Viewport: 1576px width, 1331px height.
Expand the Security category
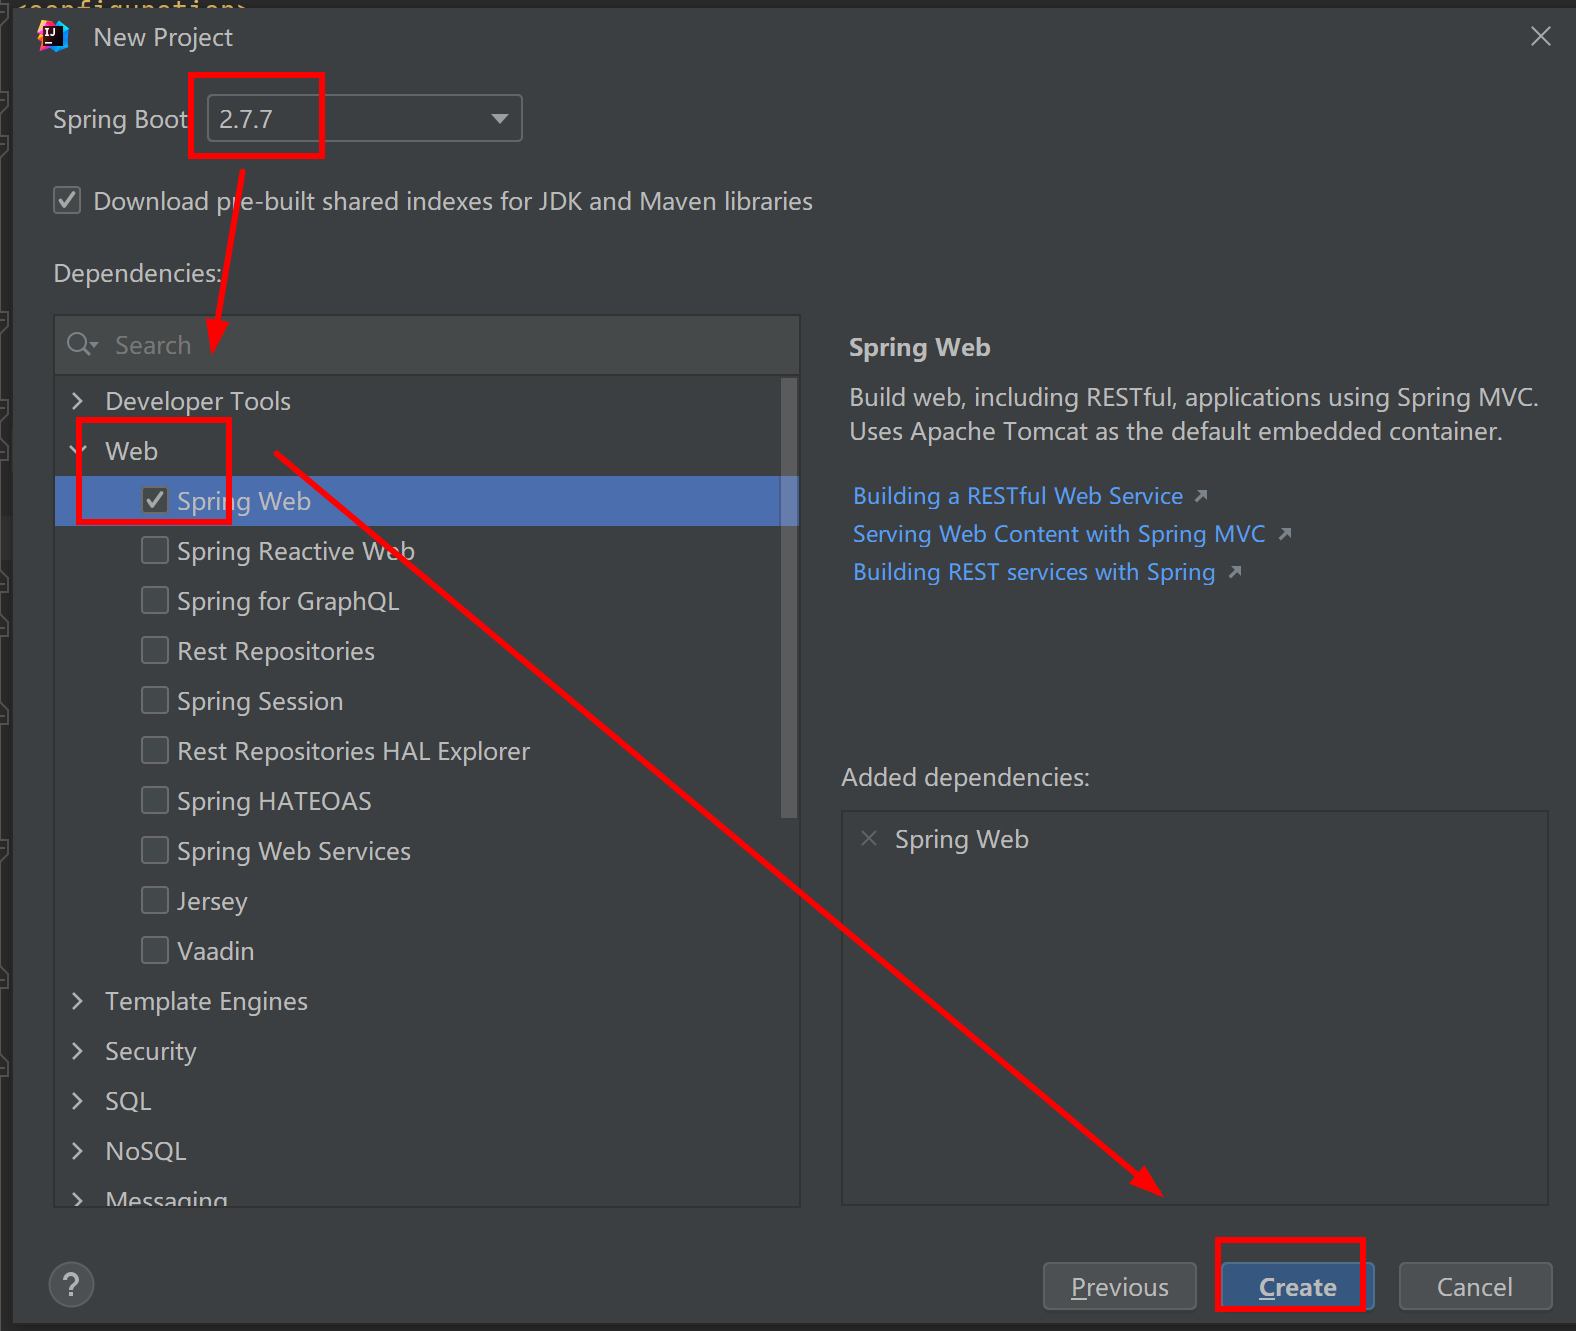point(78,1051)
